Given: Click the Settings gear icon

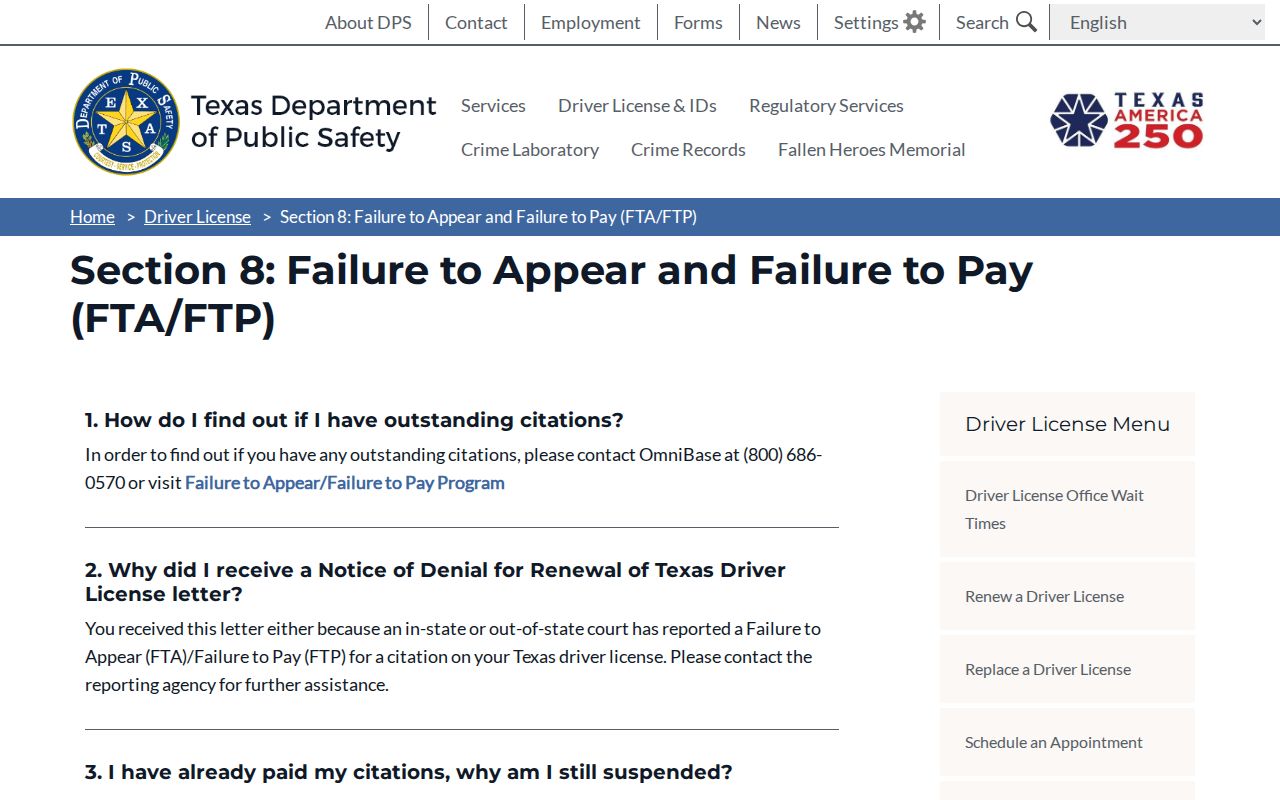Looking at the screenshot, I should point(914,22).
